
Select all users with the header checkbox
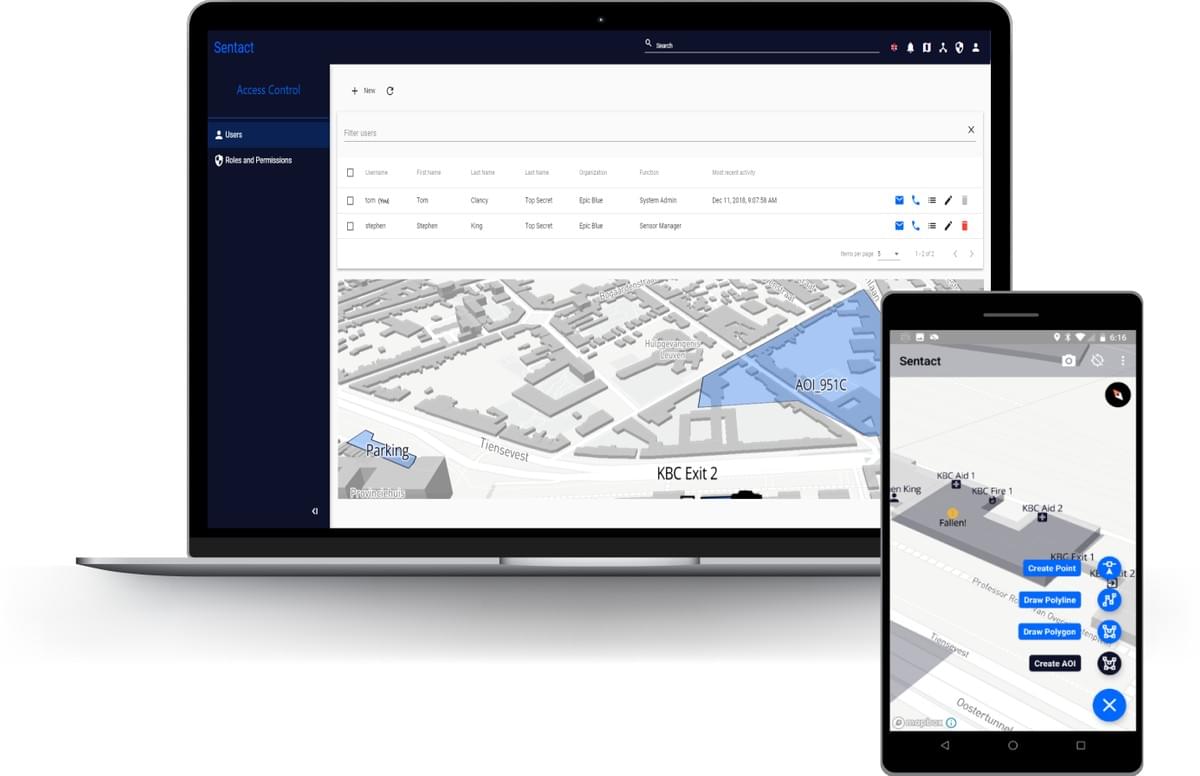tap(350, 172)
